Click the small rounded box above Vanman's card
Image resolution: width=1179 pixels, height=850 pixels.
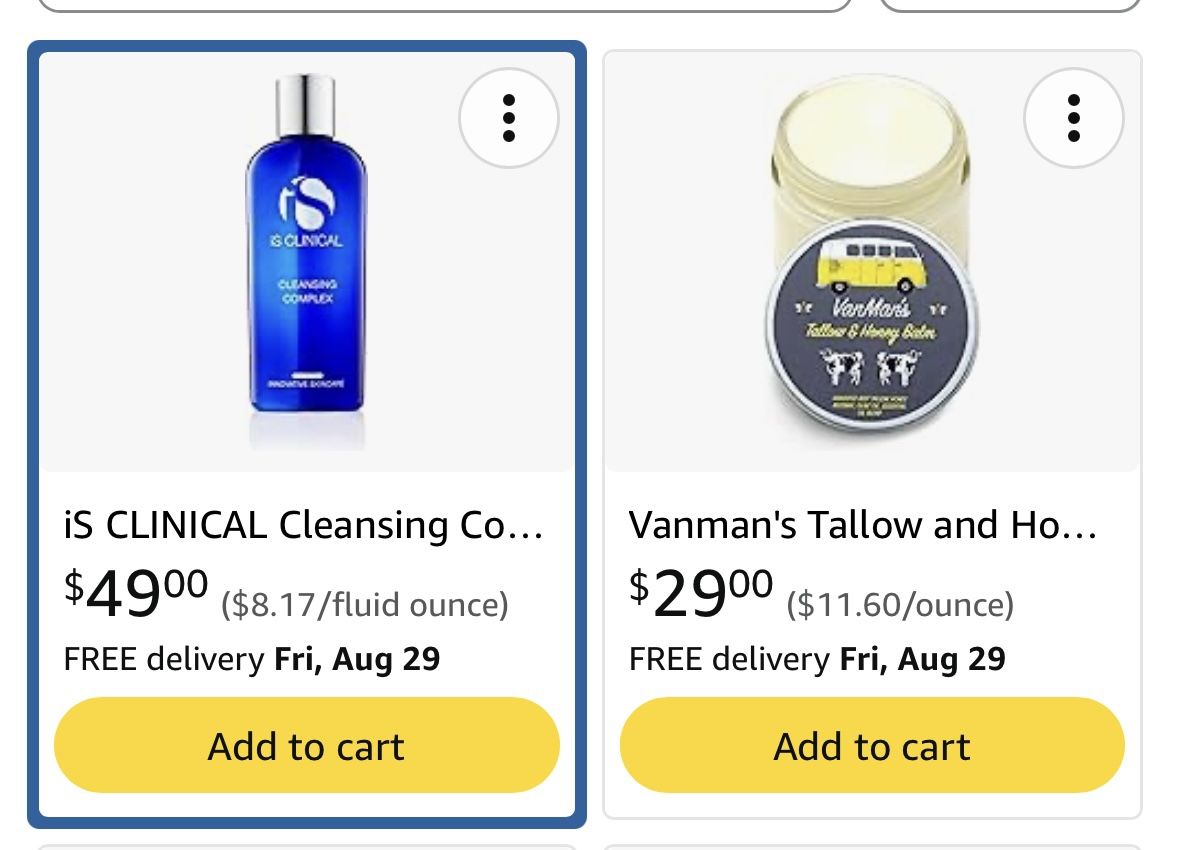click(x=1010, y=6)
